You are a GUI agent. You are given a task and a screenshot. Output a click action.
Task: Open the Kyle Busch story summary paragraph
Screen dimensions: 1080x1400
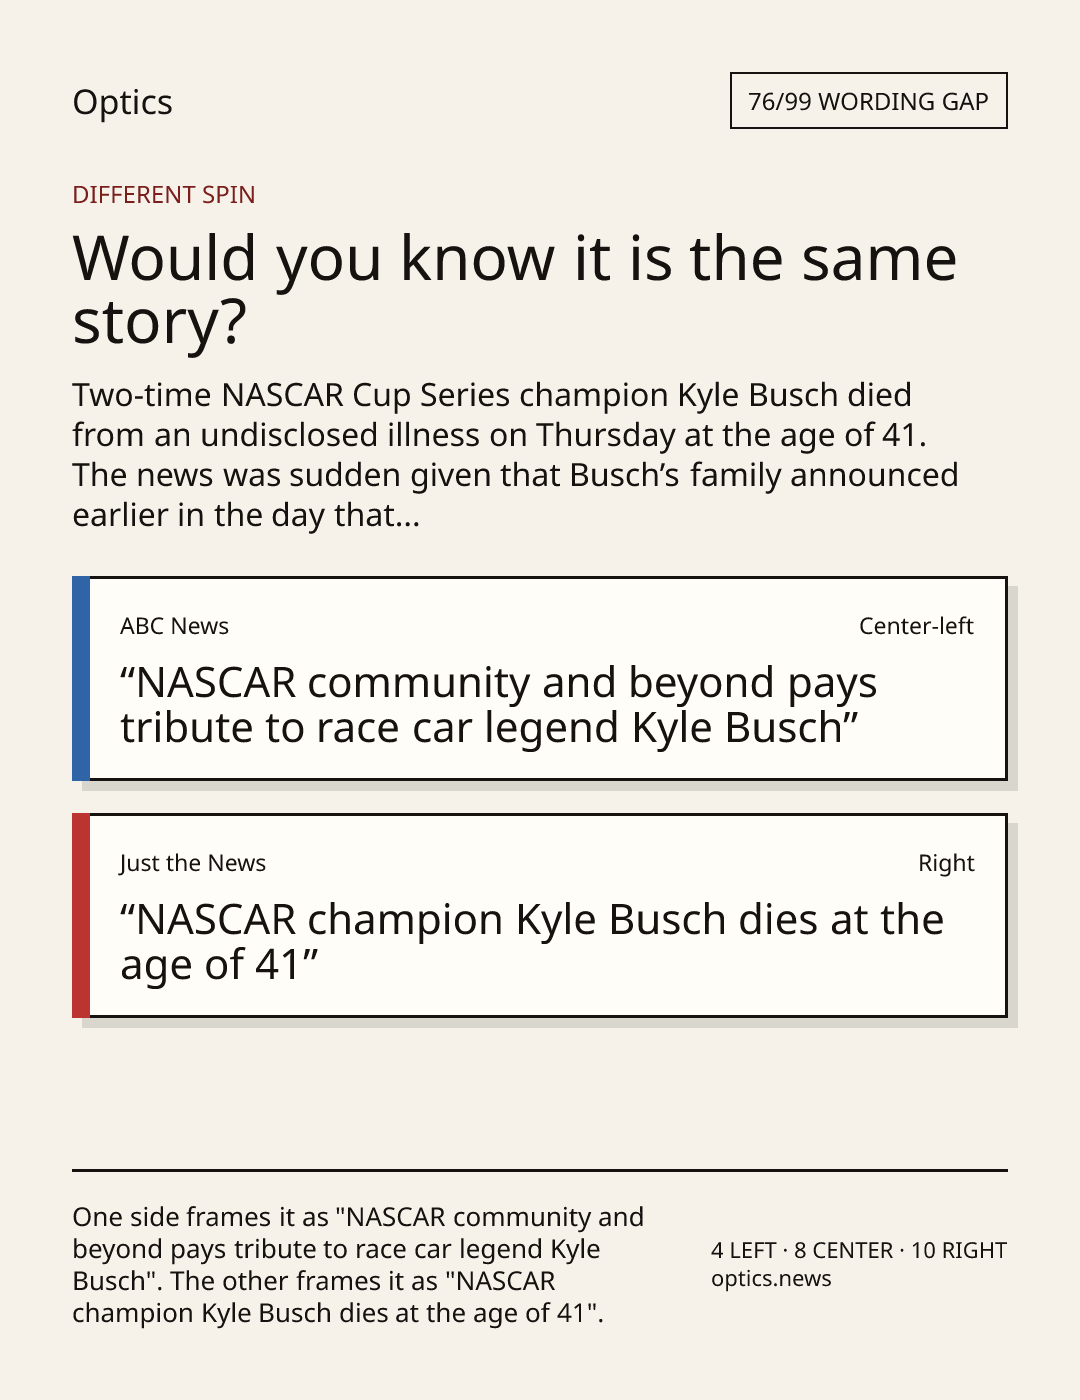point(515,455)
